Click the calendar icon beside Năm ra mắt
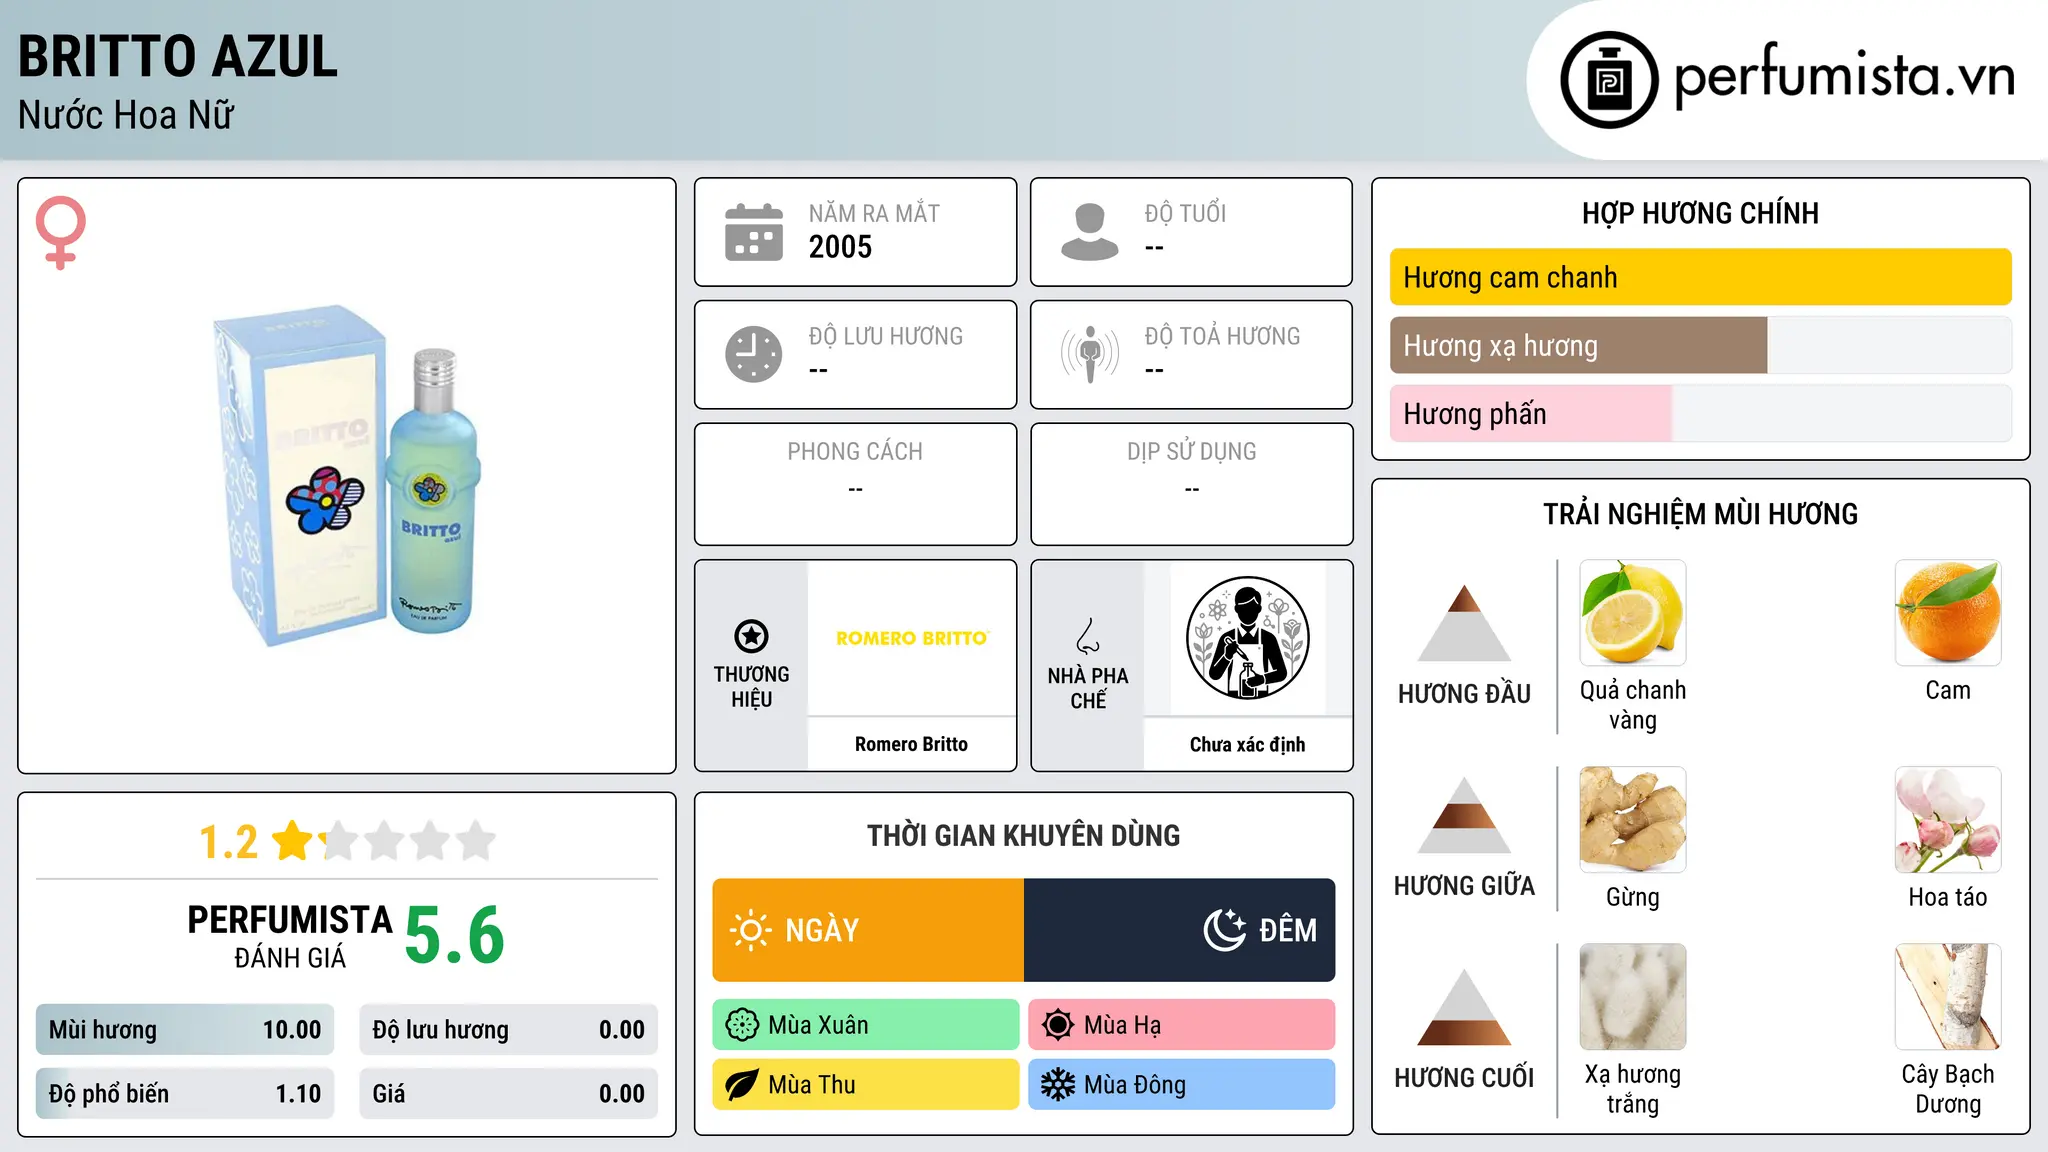 point(754,232)
